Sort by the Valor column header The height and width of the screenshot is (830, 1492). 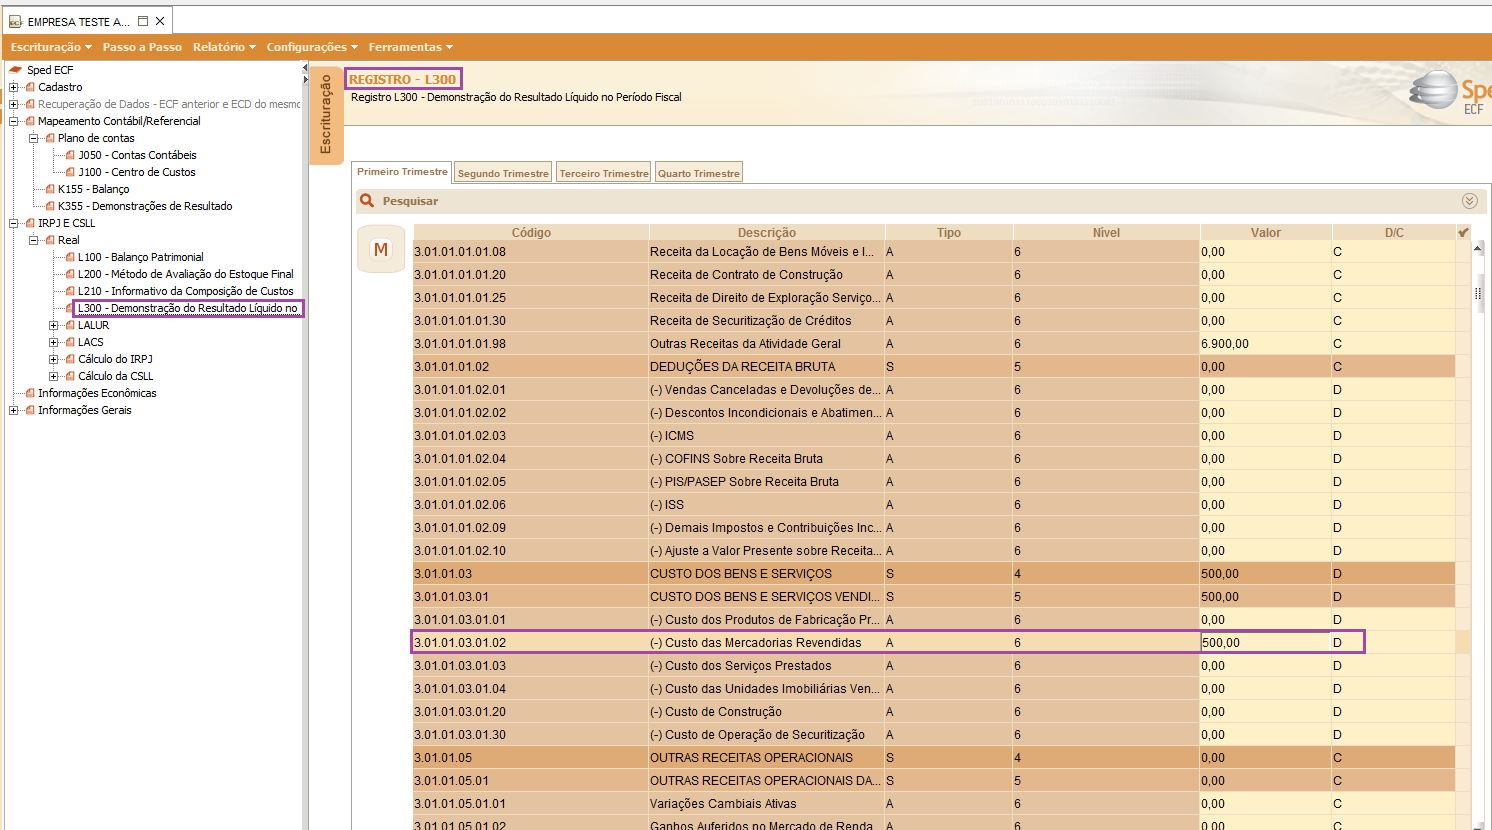click(x=1266, y=232)
